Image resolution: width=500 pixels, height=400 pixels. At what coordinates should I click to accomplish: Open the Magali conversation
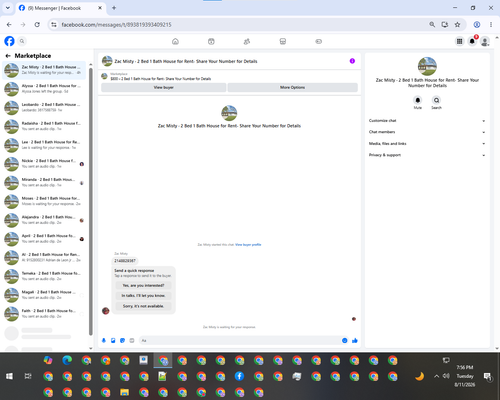pos(44,295)
